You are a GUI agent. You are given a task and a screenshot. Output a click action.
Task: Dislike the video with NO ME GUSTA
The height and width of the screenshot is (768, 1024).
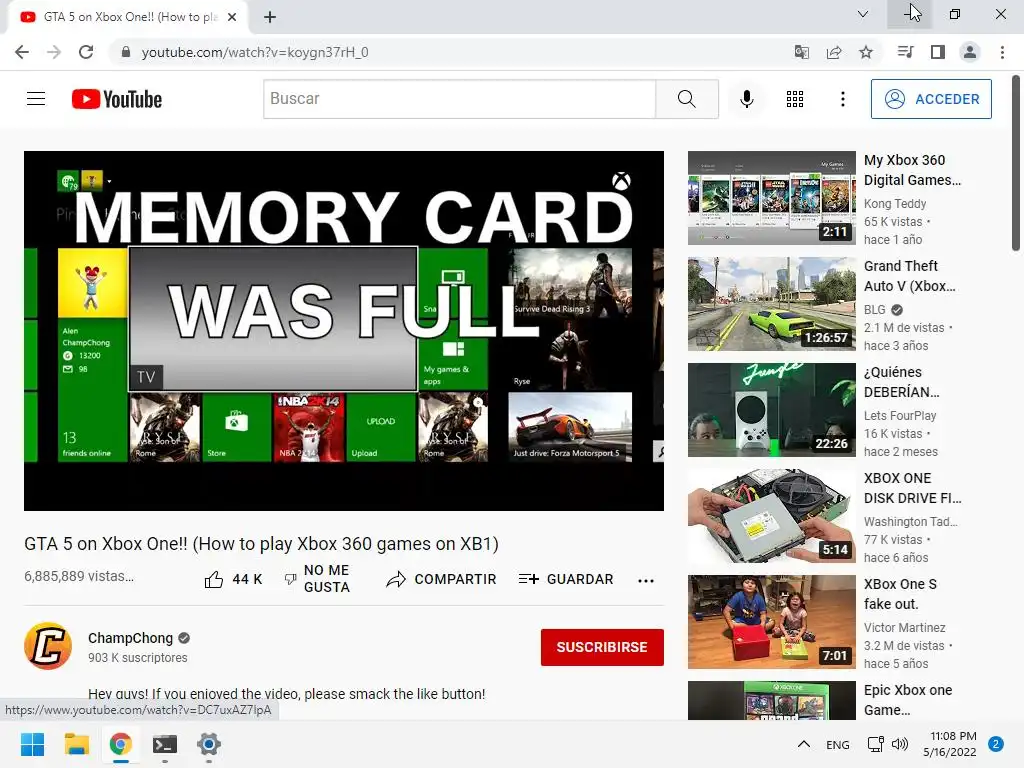click(x=318, y=579)
